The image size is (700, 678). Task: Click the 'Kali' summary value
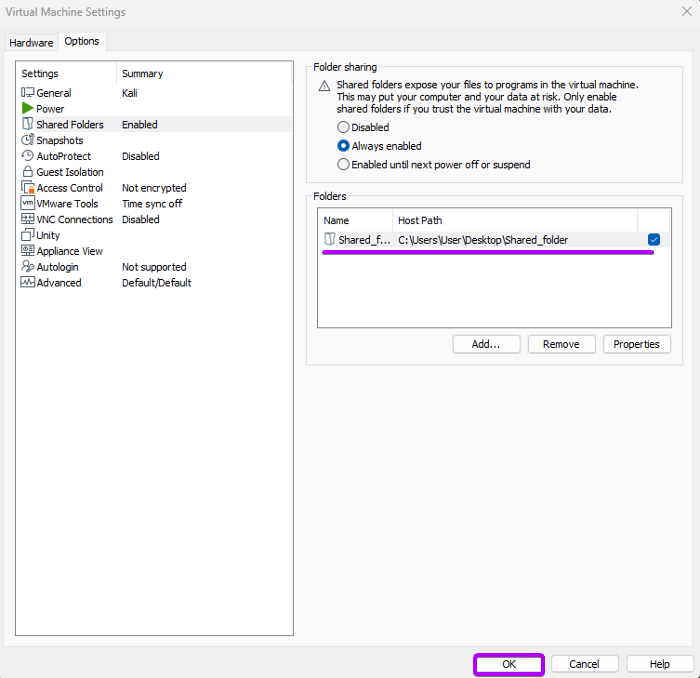(x=129, y=93)
